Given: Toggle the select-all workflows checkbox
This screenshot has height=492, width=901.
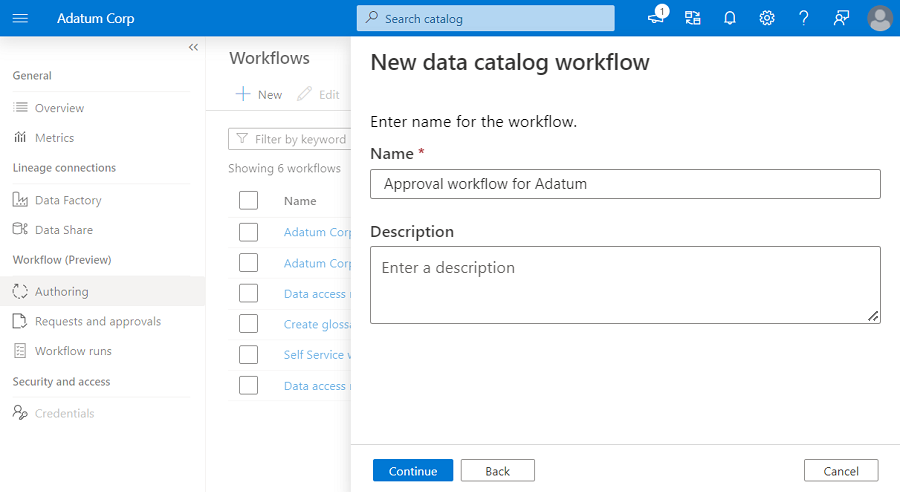Looking at the screenshot, I should click(x=249, y=200).
